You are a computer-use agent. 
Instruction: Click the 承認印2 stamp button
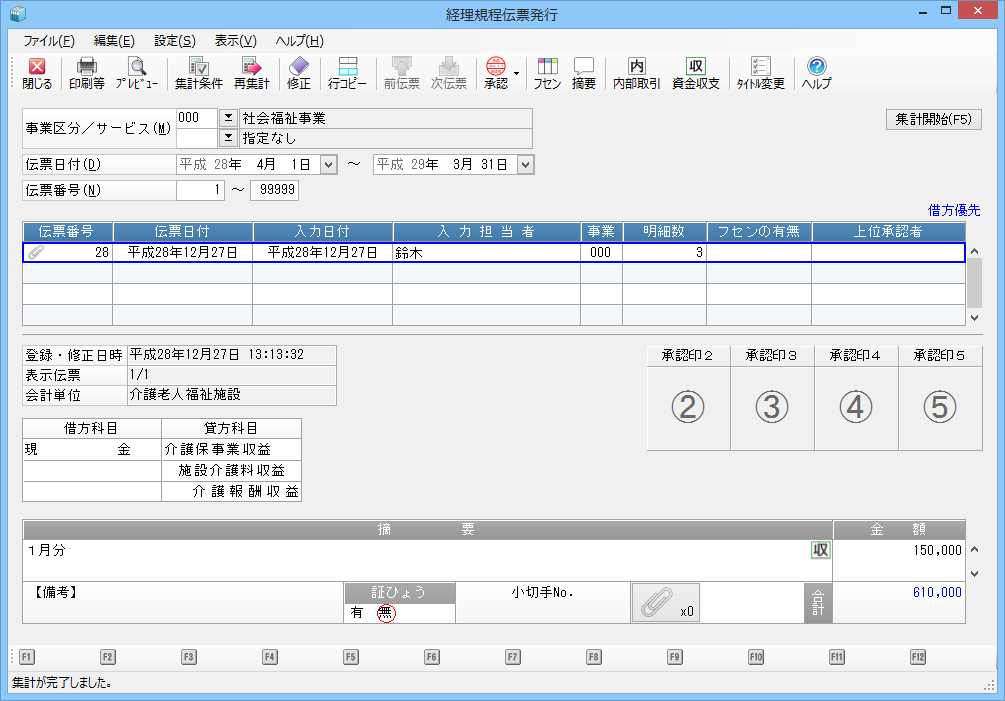click(x=687, y=406)
